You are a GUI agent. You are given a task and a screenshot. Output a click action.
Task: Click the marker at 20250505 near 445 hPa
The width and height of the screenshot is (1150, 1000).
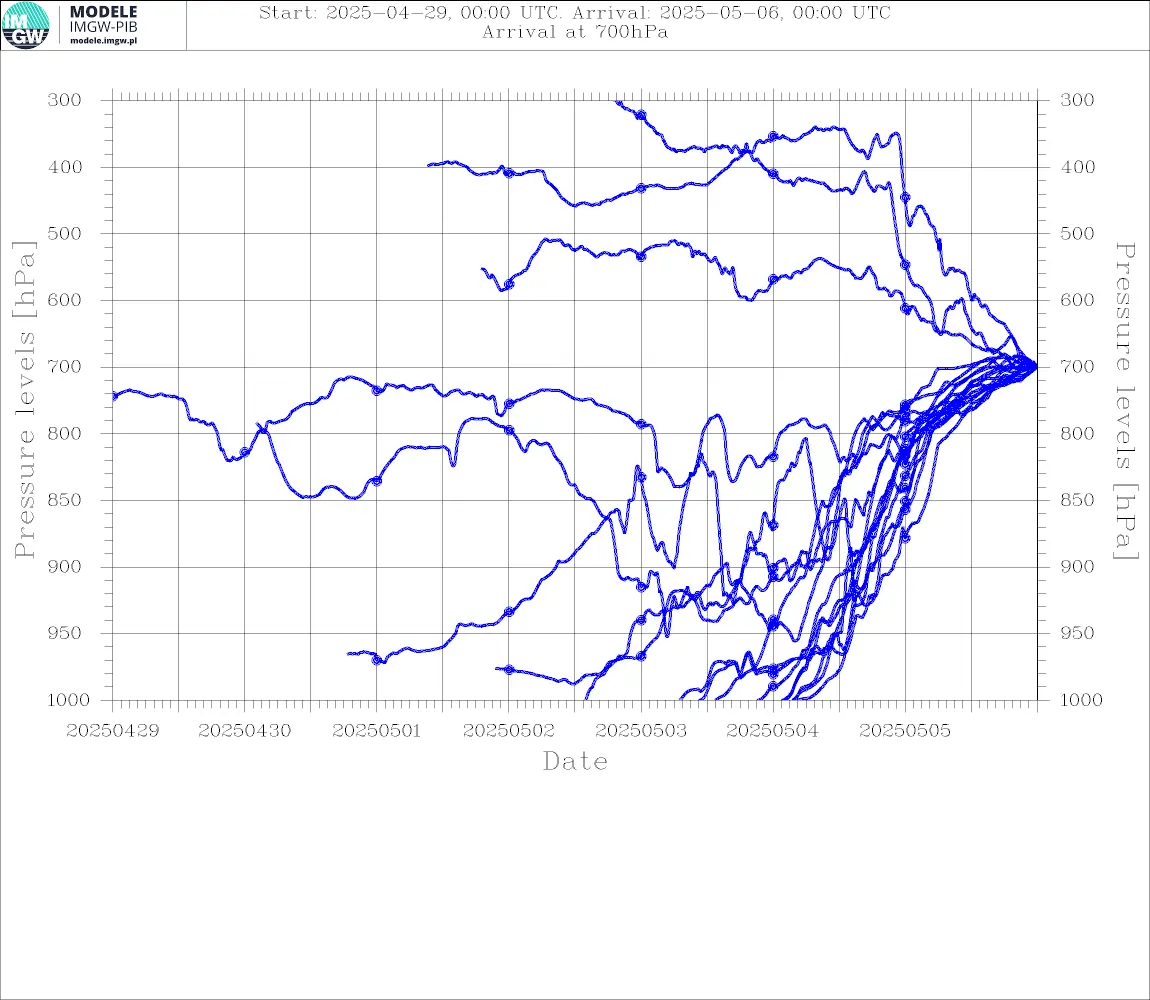(905, 197)
